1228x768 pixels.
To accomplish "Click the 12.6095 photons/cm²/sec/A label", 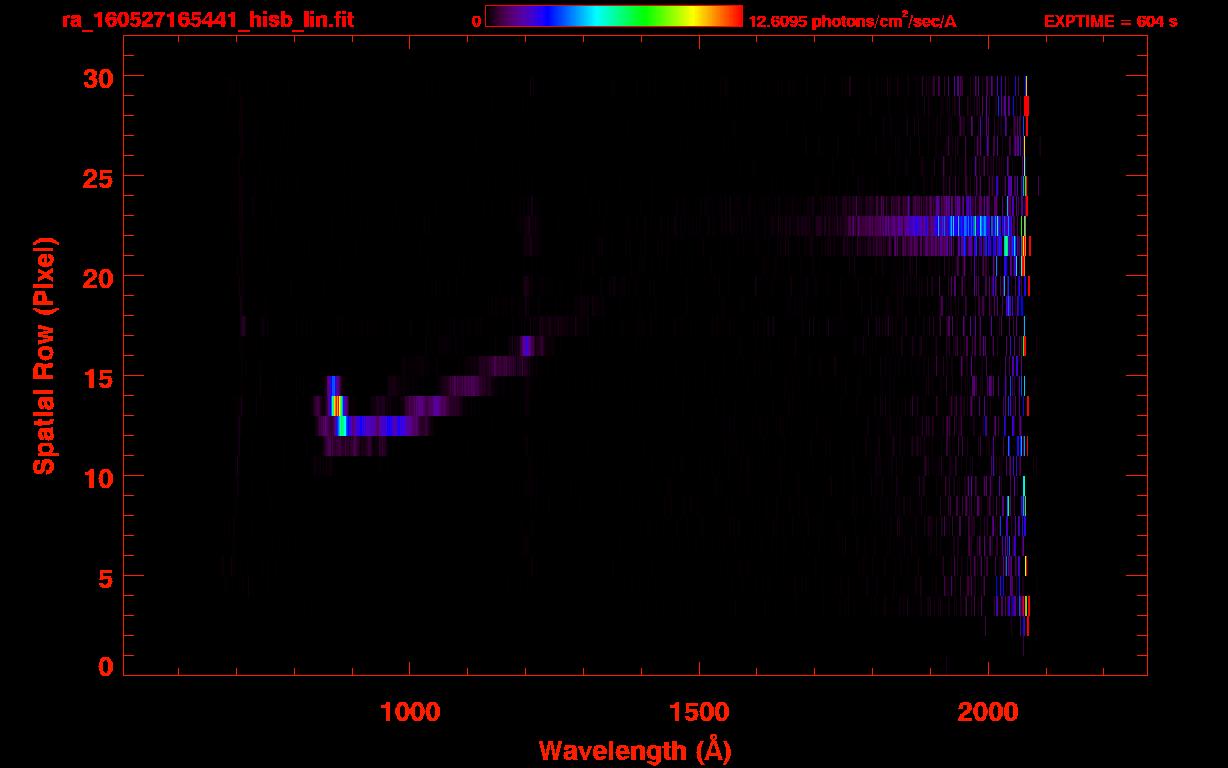I will (852, 21).
